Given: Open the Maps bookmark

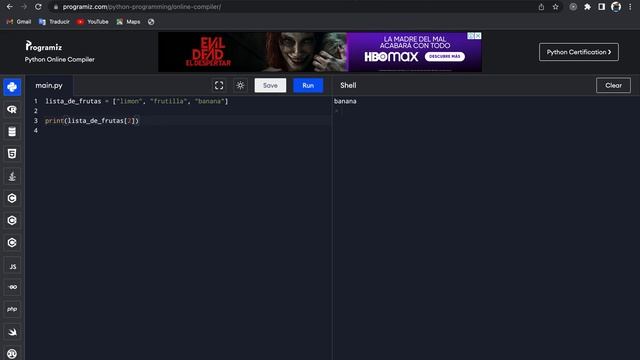Looking at the screenshot, I should tap(128, 22).
